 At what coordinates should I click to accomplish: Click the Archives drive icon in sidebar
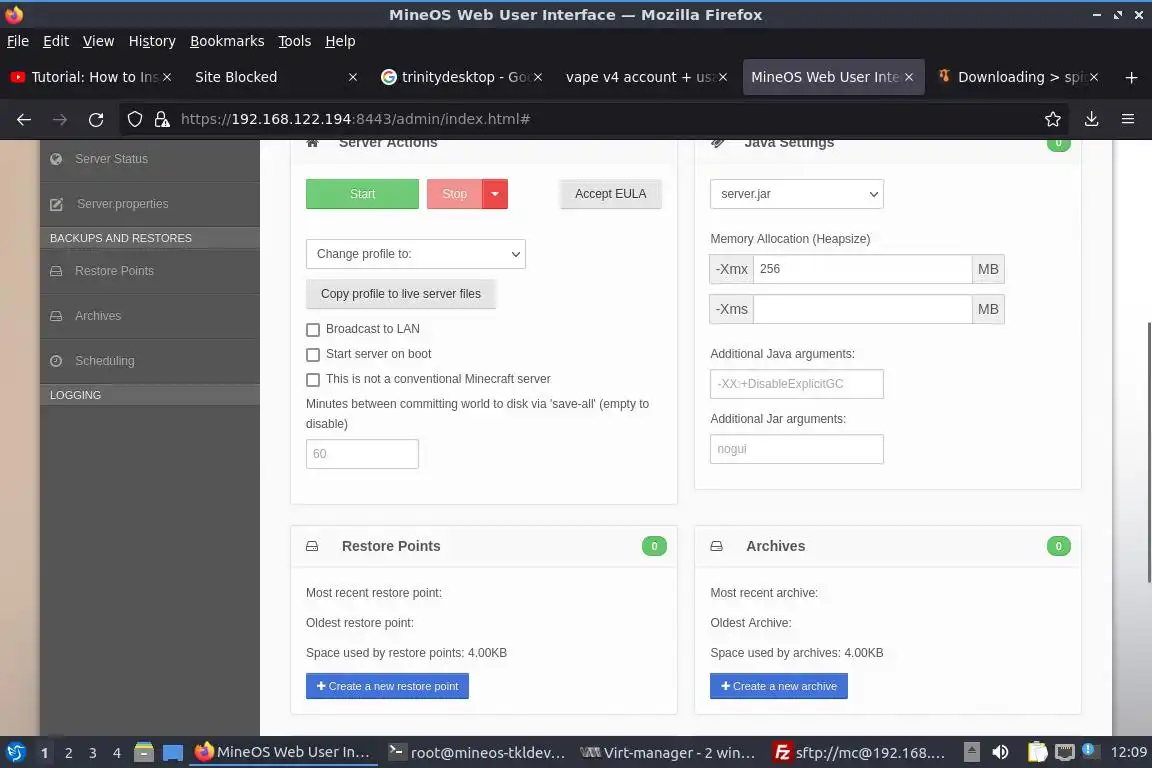click(56, 316)
